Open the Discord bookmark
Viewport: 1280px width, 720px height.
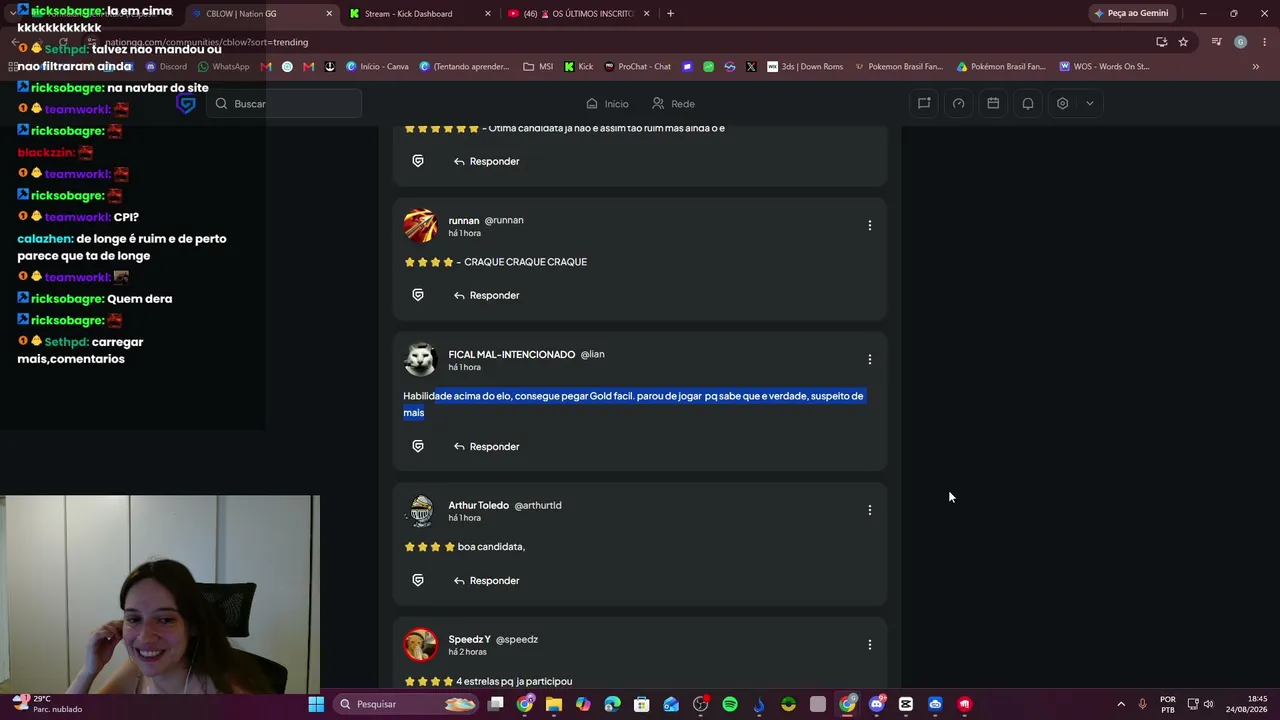coord(166,67)
